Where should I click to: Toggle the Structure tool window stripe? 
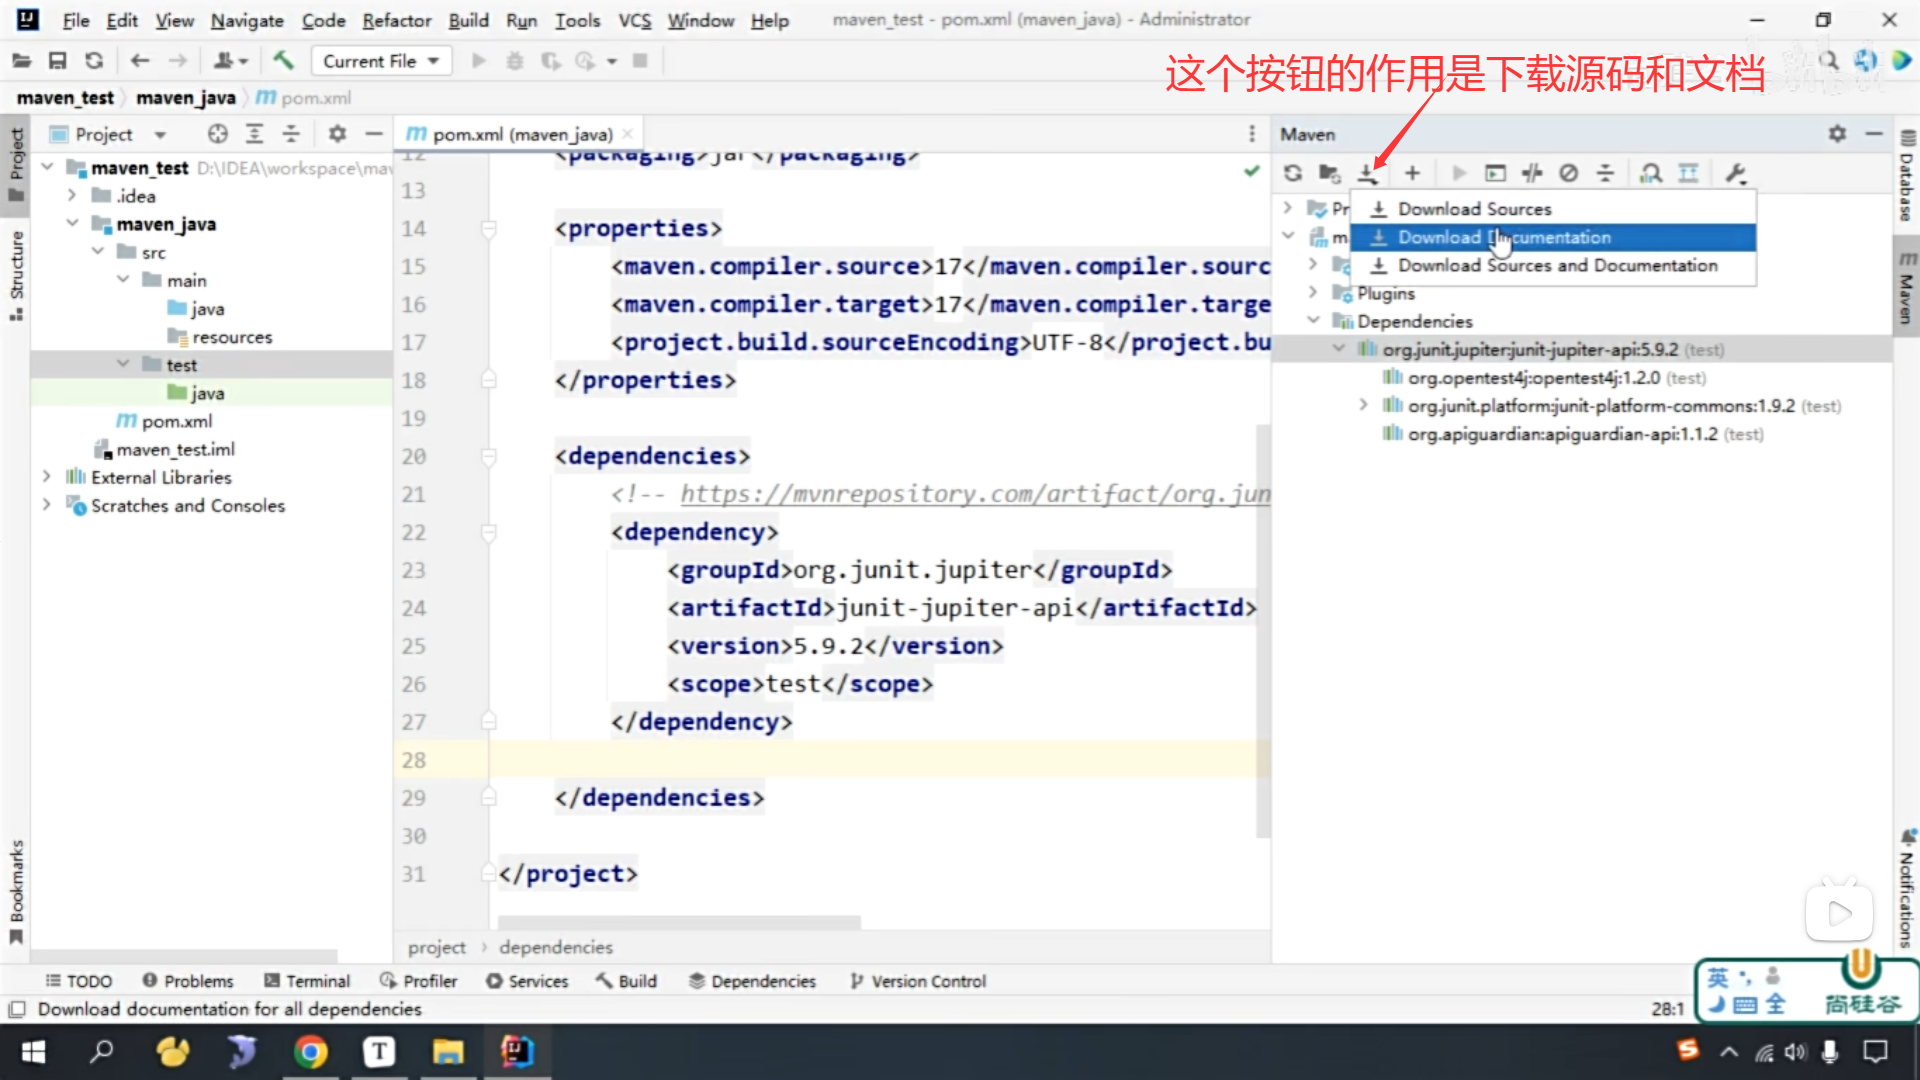coord(16,272)
